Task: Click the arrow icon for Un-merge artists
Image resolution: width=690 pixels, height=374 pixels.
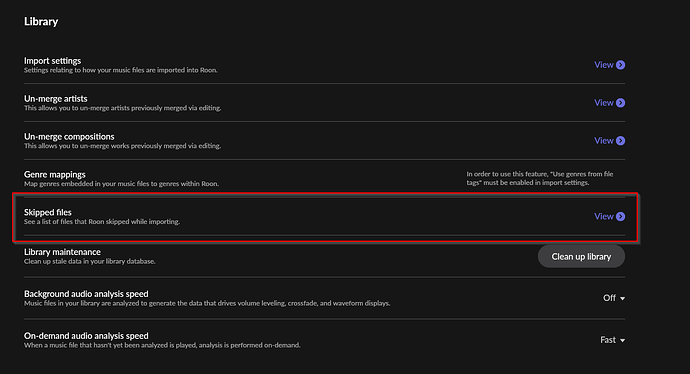Action: (x=620, y=103)
